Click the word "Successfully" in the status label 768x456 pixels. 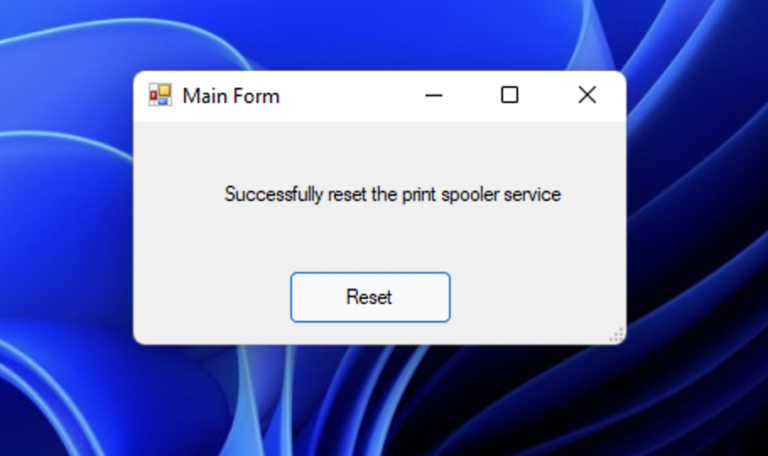(274, 195)
